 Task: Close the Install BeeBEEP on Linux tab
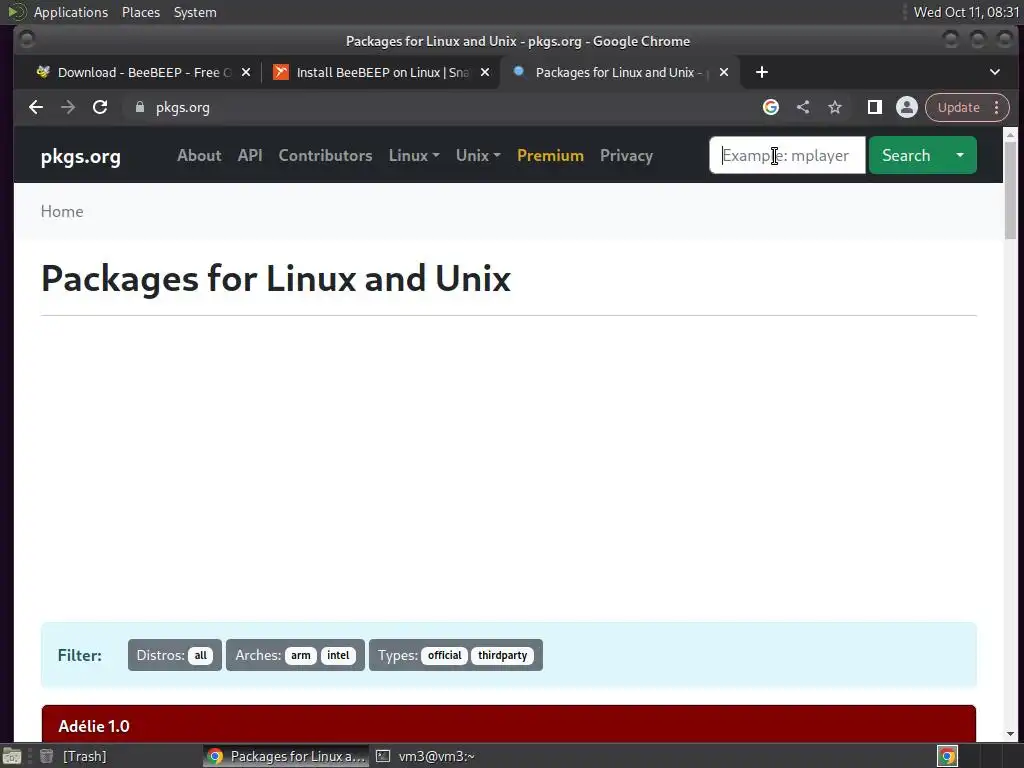click(485, 72)
